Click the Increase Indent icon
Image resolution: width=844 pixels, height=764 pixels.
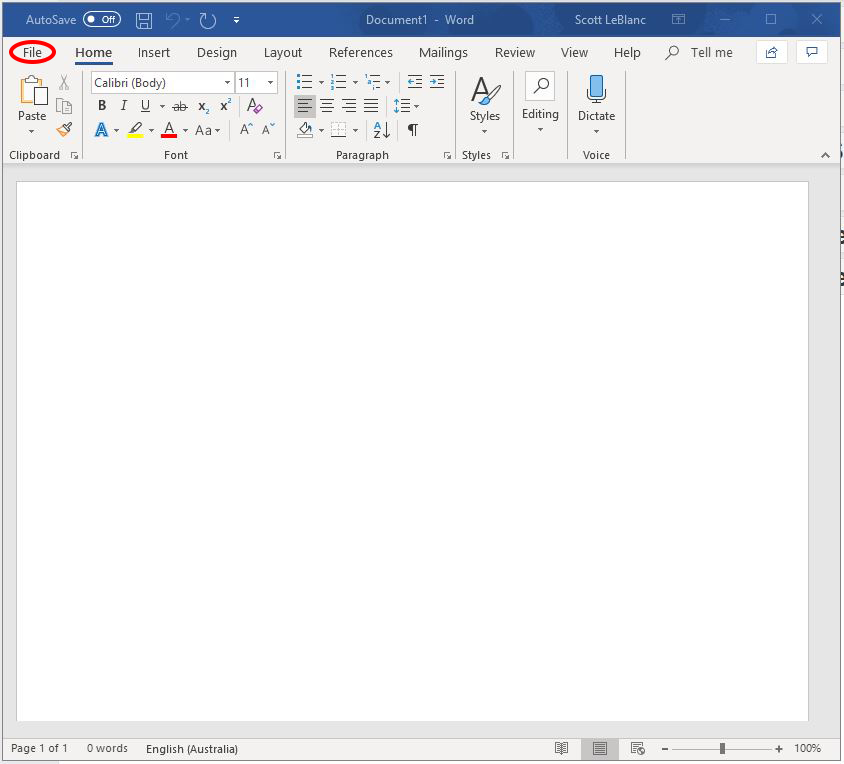click(436, 83)
